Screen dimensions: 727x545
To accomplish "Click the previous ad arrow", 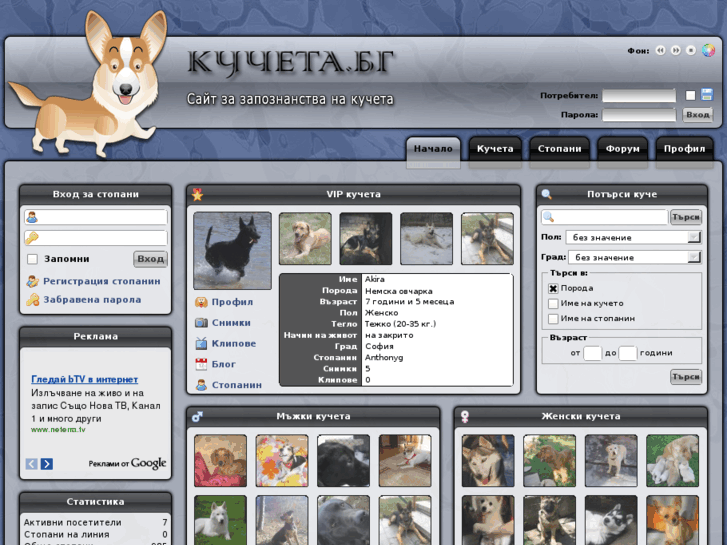I will click(32, 463).
